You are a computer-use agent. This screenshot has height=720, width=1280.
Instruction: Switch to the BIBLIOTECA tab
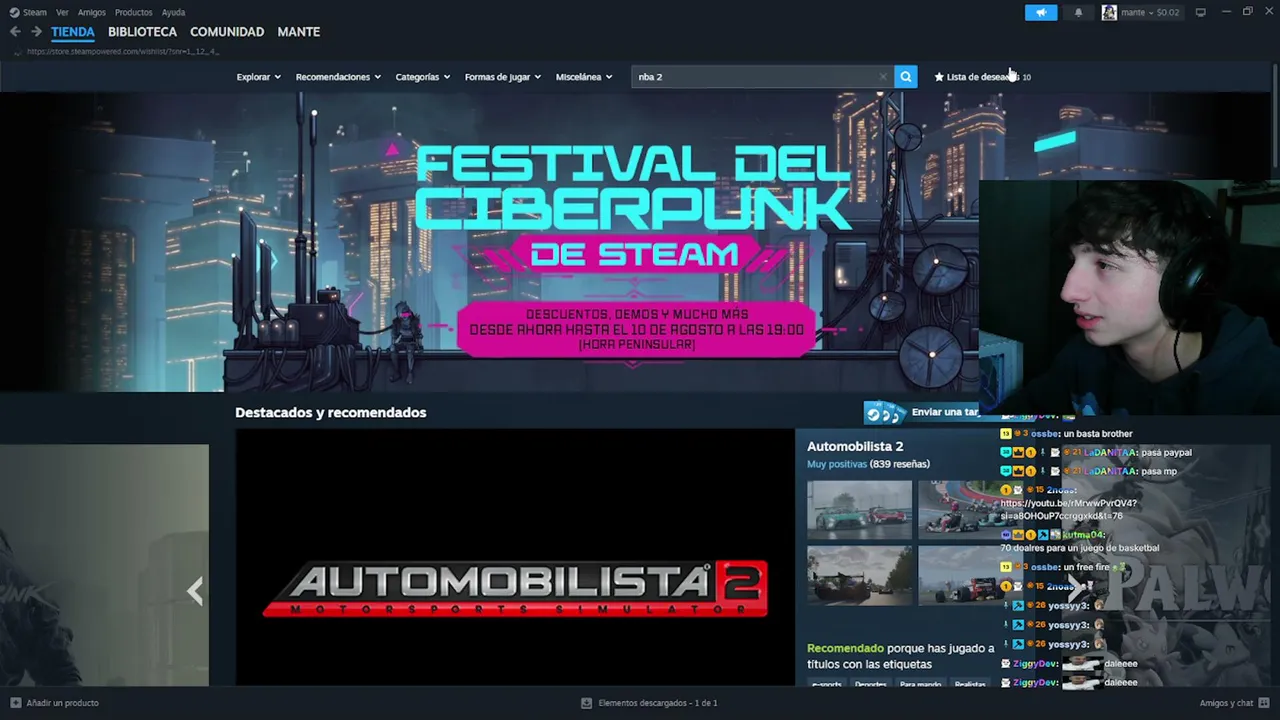tap(142, 32)
